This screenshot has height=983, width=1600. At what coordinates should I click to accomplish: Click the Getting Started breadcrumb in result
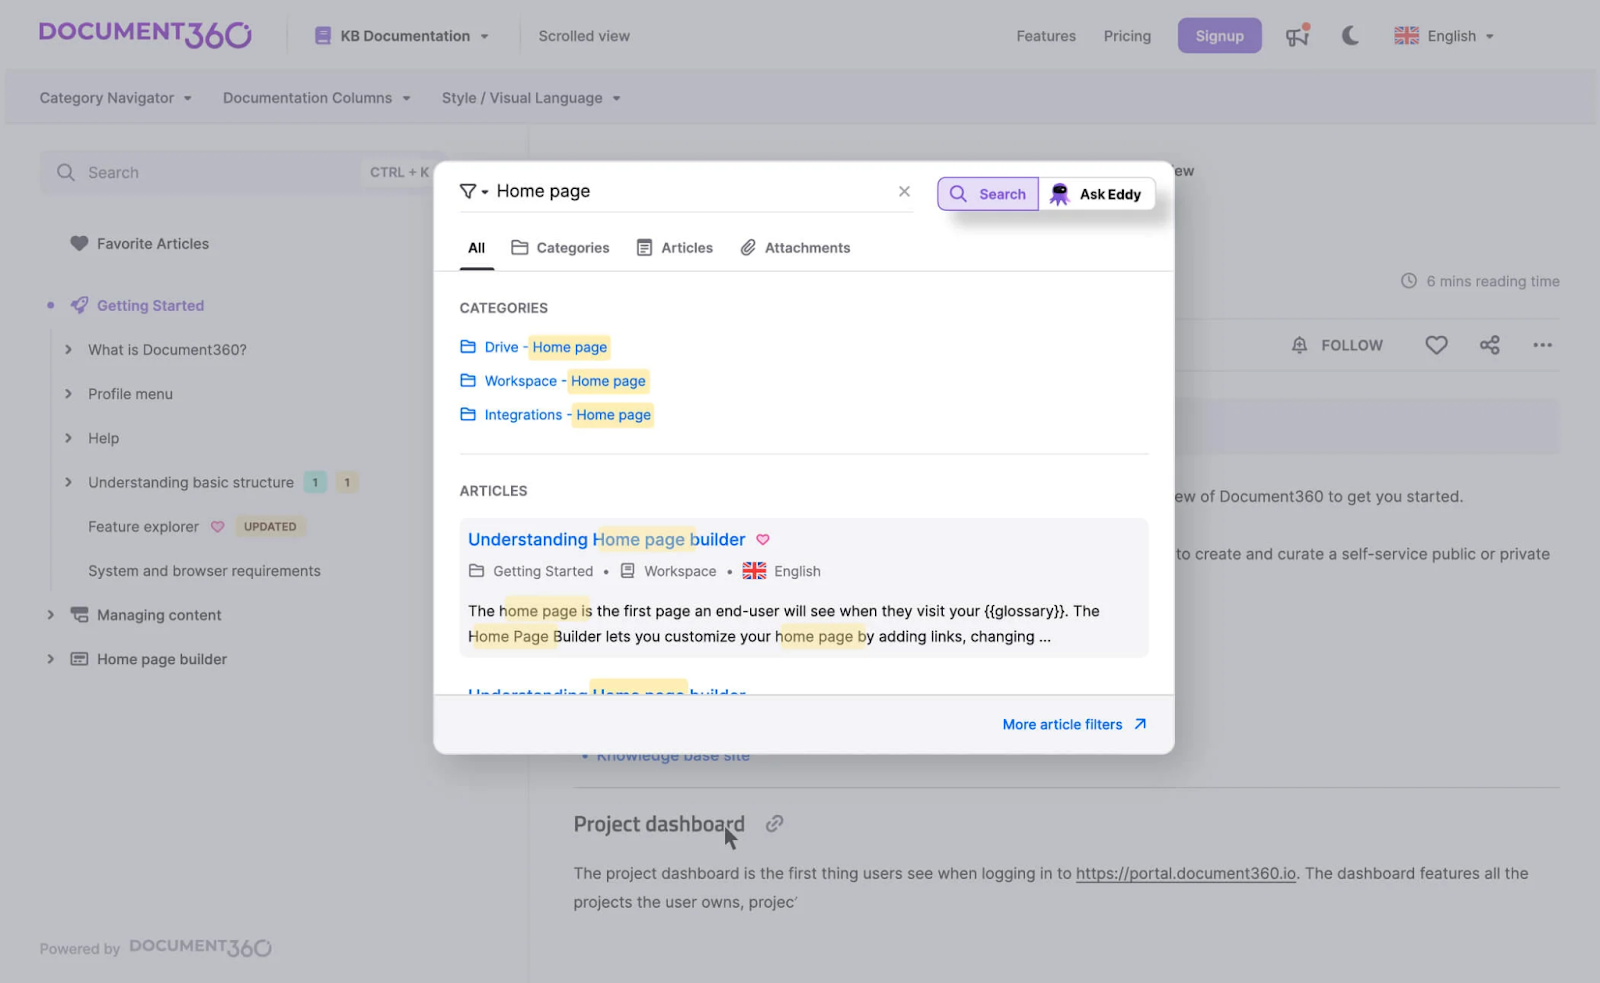(x=543, y=571)
